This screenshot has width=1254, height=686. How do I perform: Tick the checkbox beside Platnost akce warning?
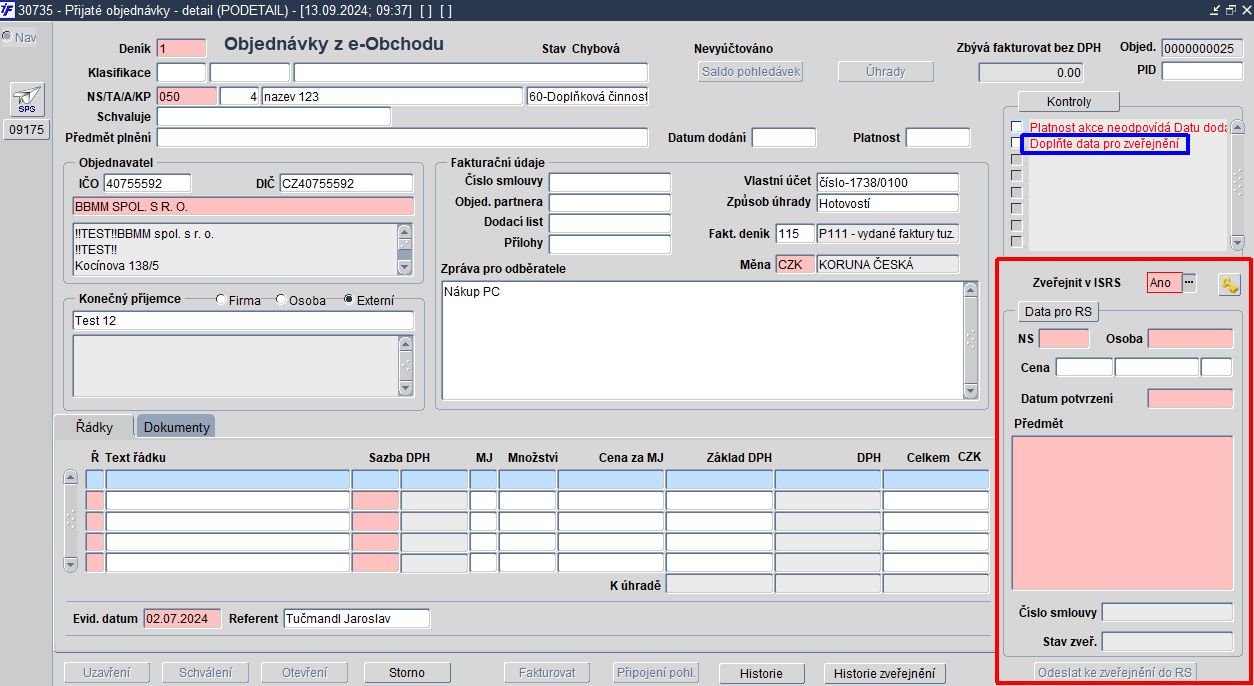tap(1017, 127)
